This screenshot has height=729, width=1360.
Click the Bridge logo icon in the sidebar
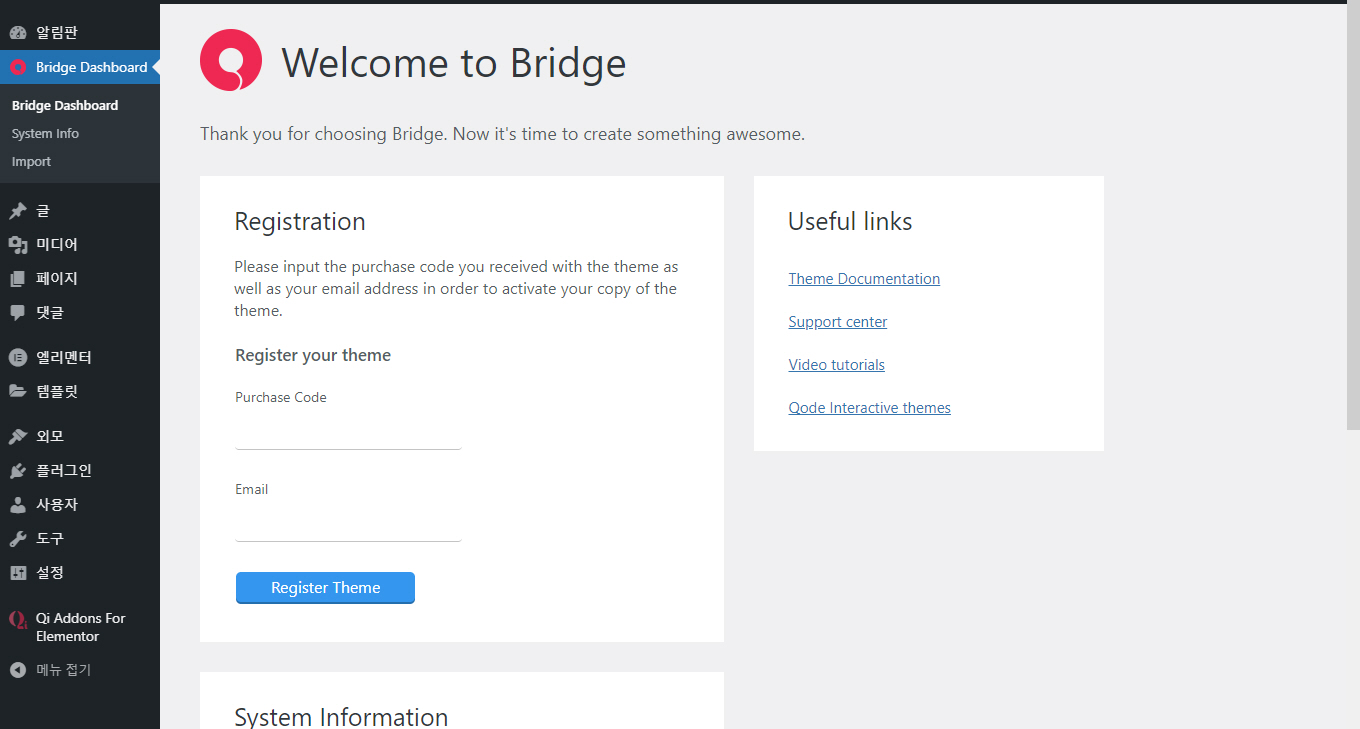coord(18,67)
